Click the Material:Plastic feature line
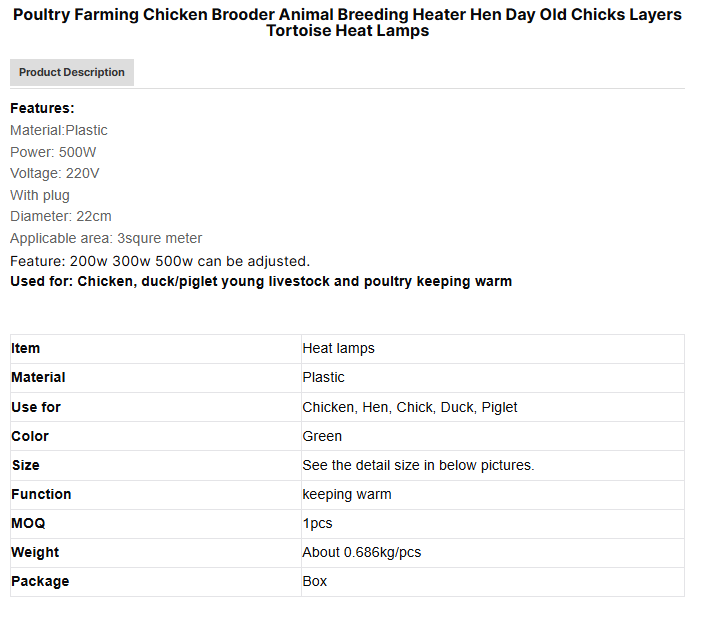Viewport: 704px width, 628px height. pos(59,130)
